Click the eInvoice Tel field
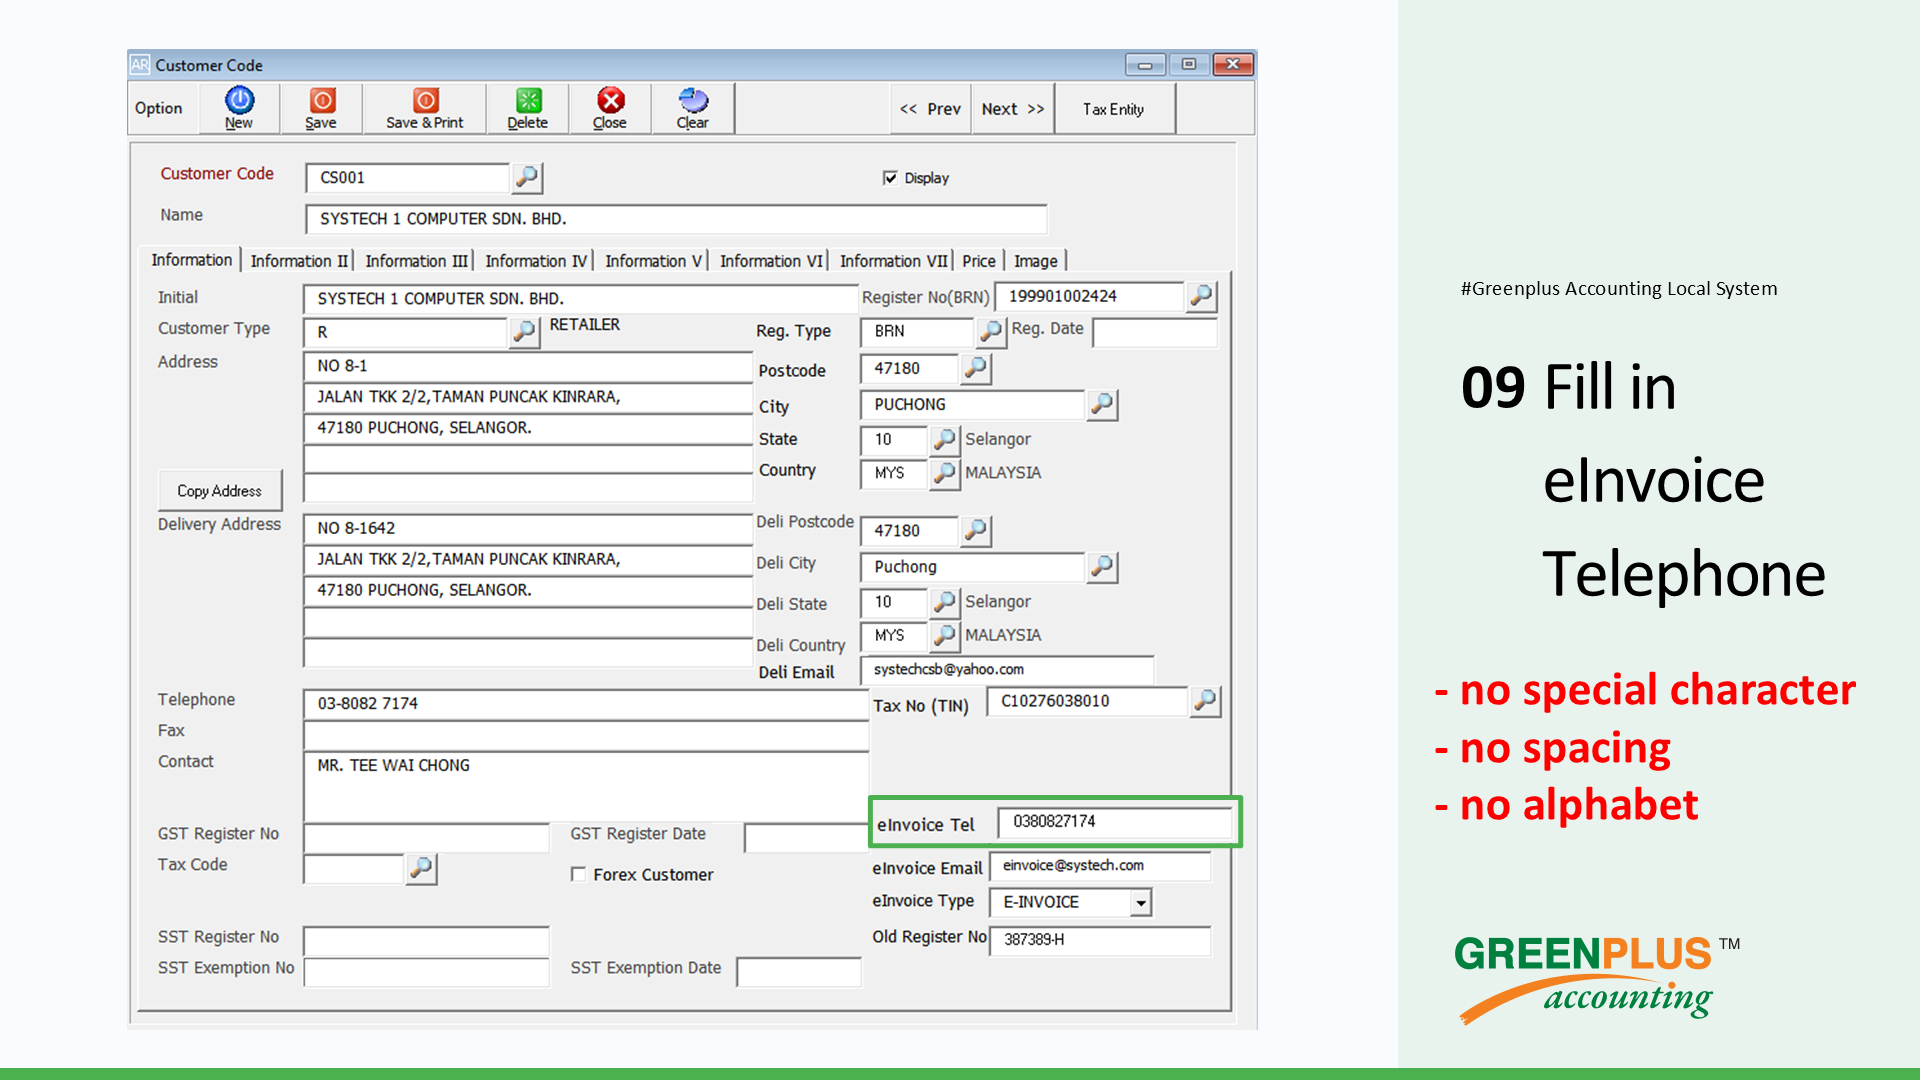 click(x=1114, y=822)
